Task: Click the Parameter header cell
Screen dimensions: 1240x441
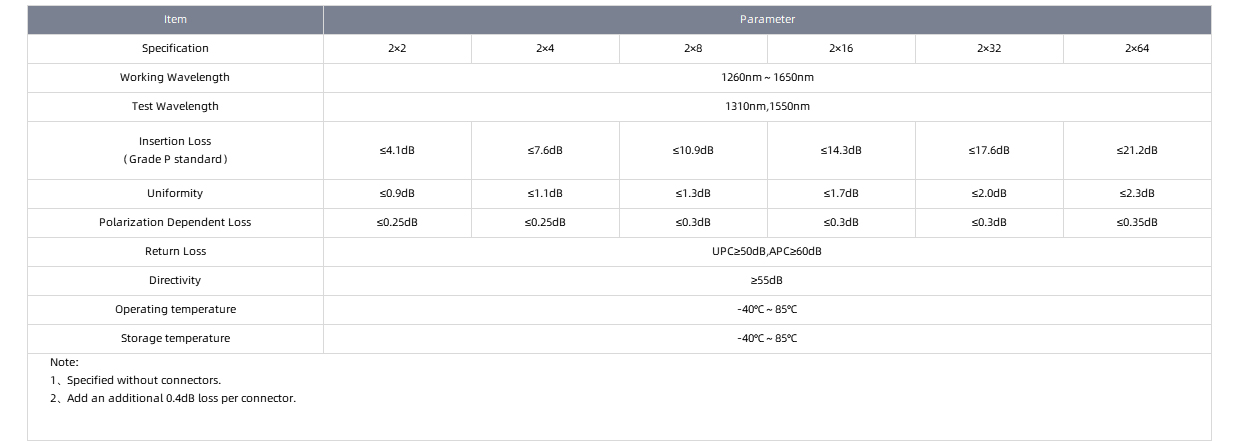Action: 767,20
